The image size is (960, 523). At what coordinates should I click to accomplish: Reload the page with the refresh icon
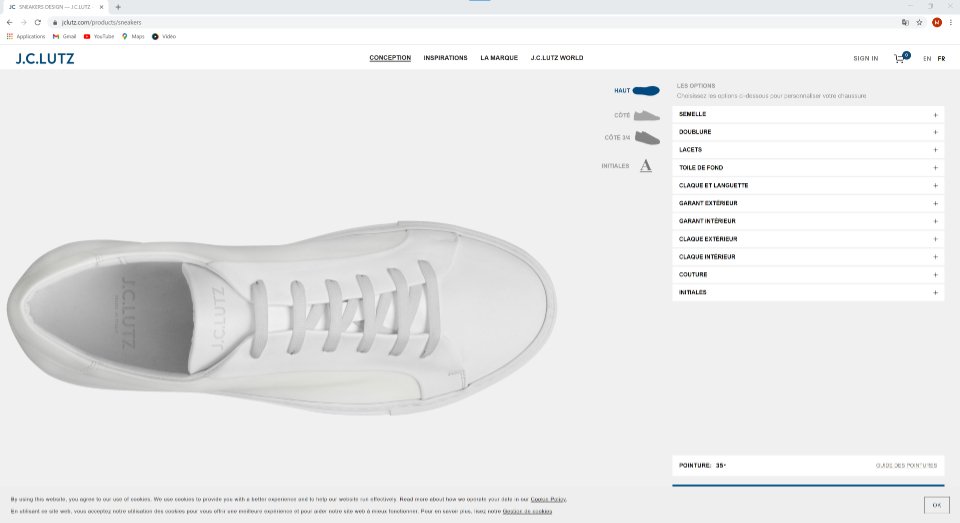(37, 22)
